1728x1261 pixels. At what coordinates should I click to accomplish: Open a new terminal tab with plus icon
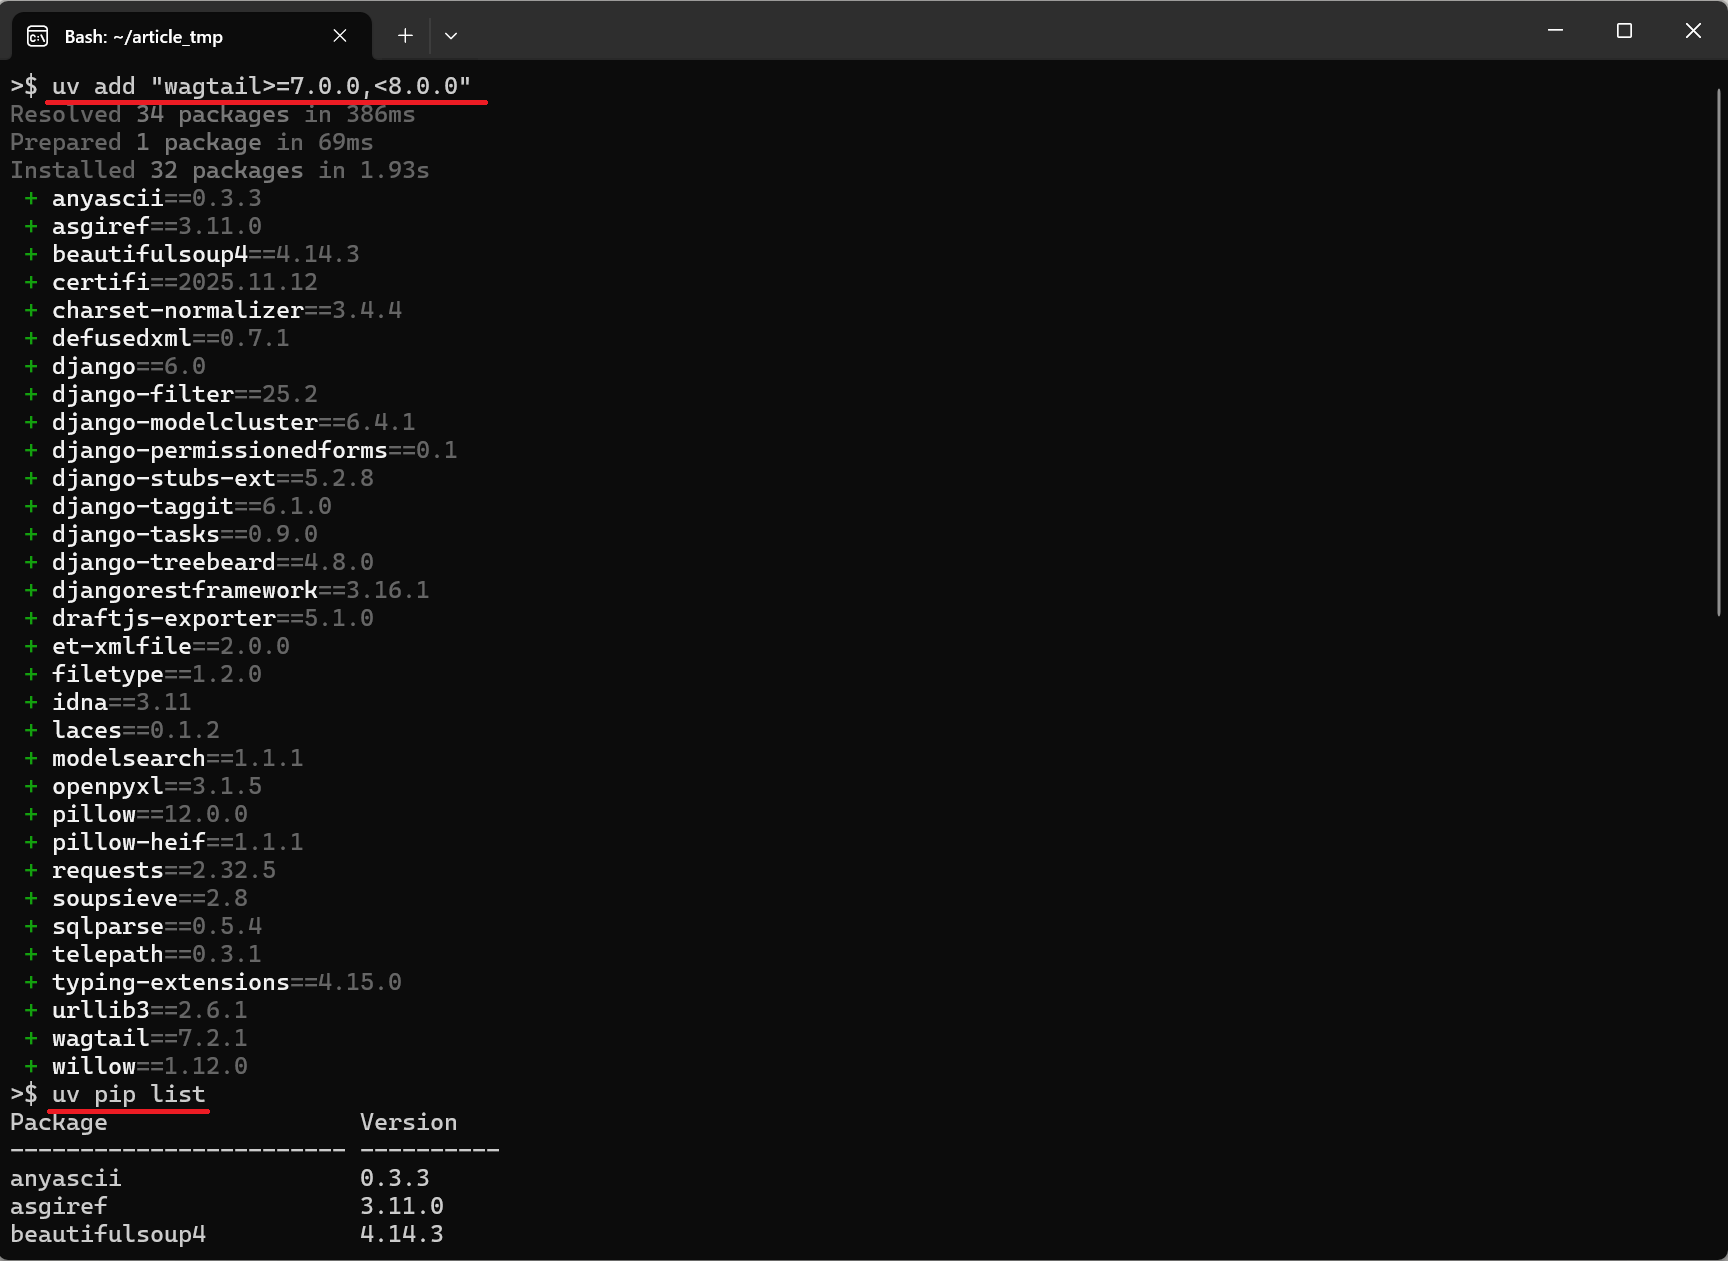[404, 35]
